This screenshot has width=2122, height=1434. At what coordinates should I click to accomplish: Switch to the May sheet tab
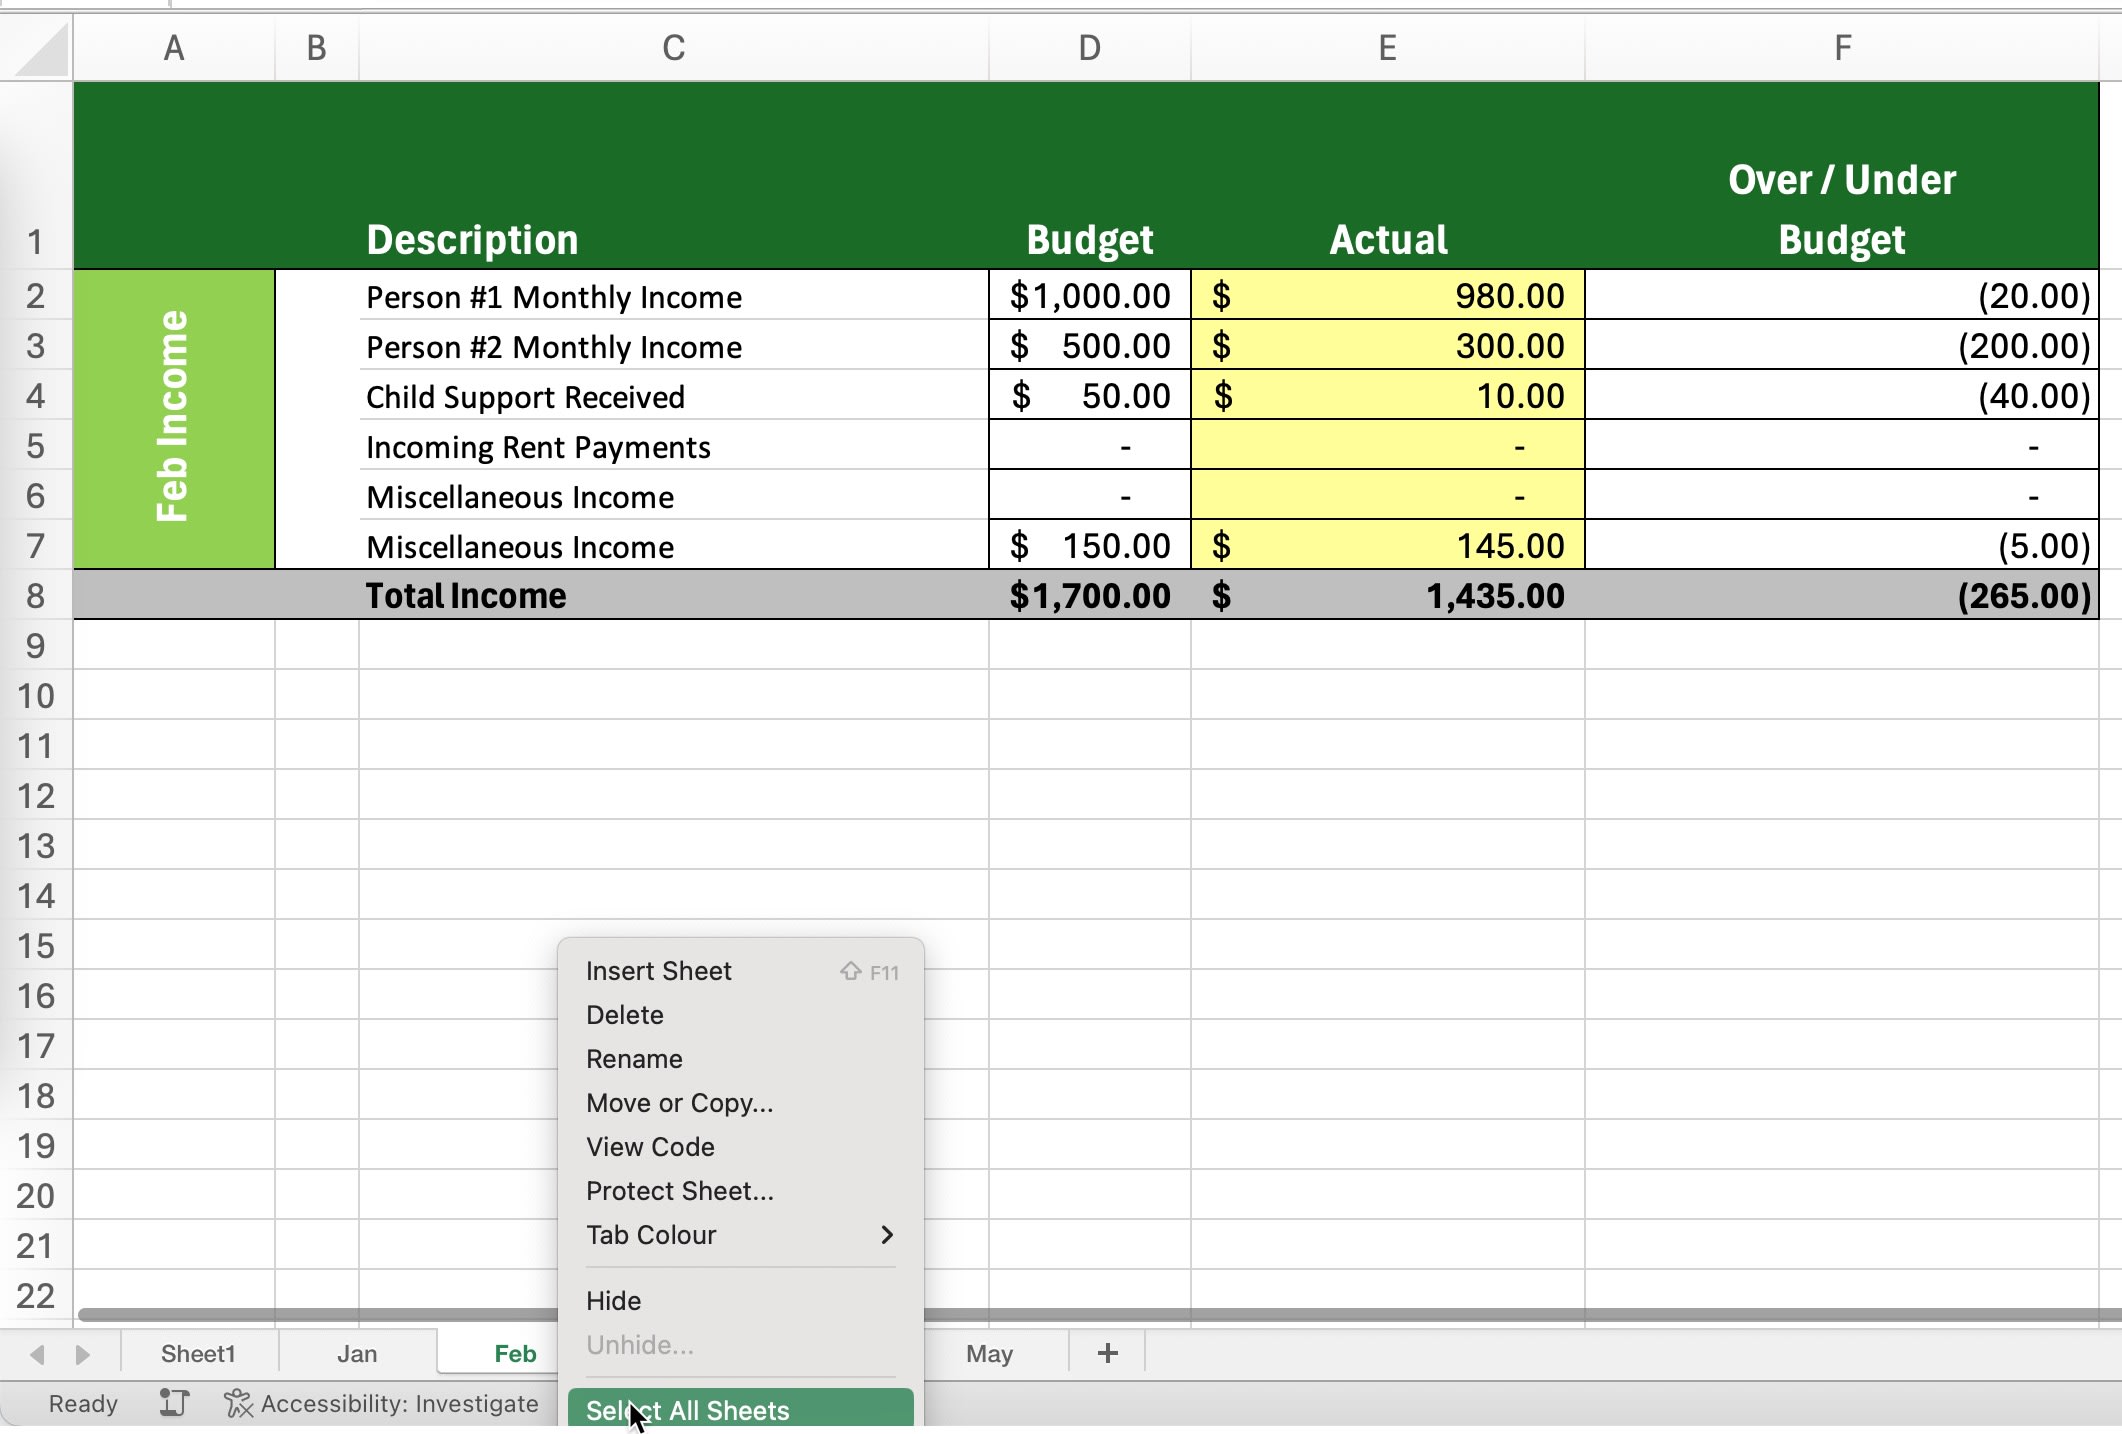989,1353
